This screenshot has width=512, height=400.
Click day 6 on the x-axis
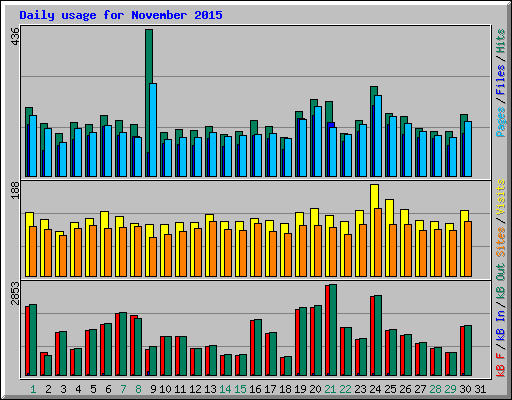click(x=108, y=389)
